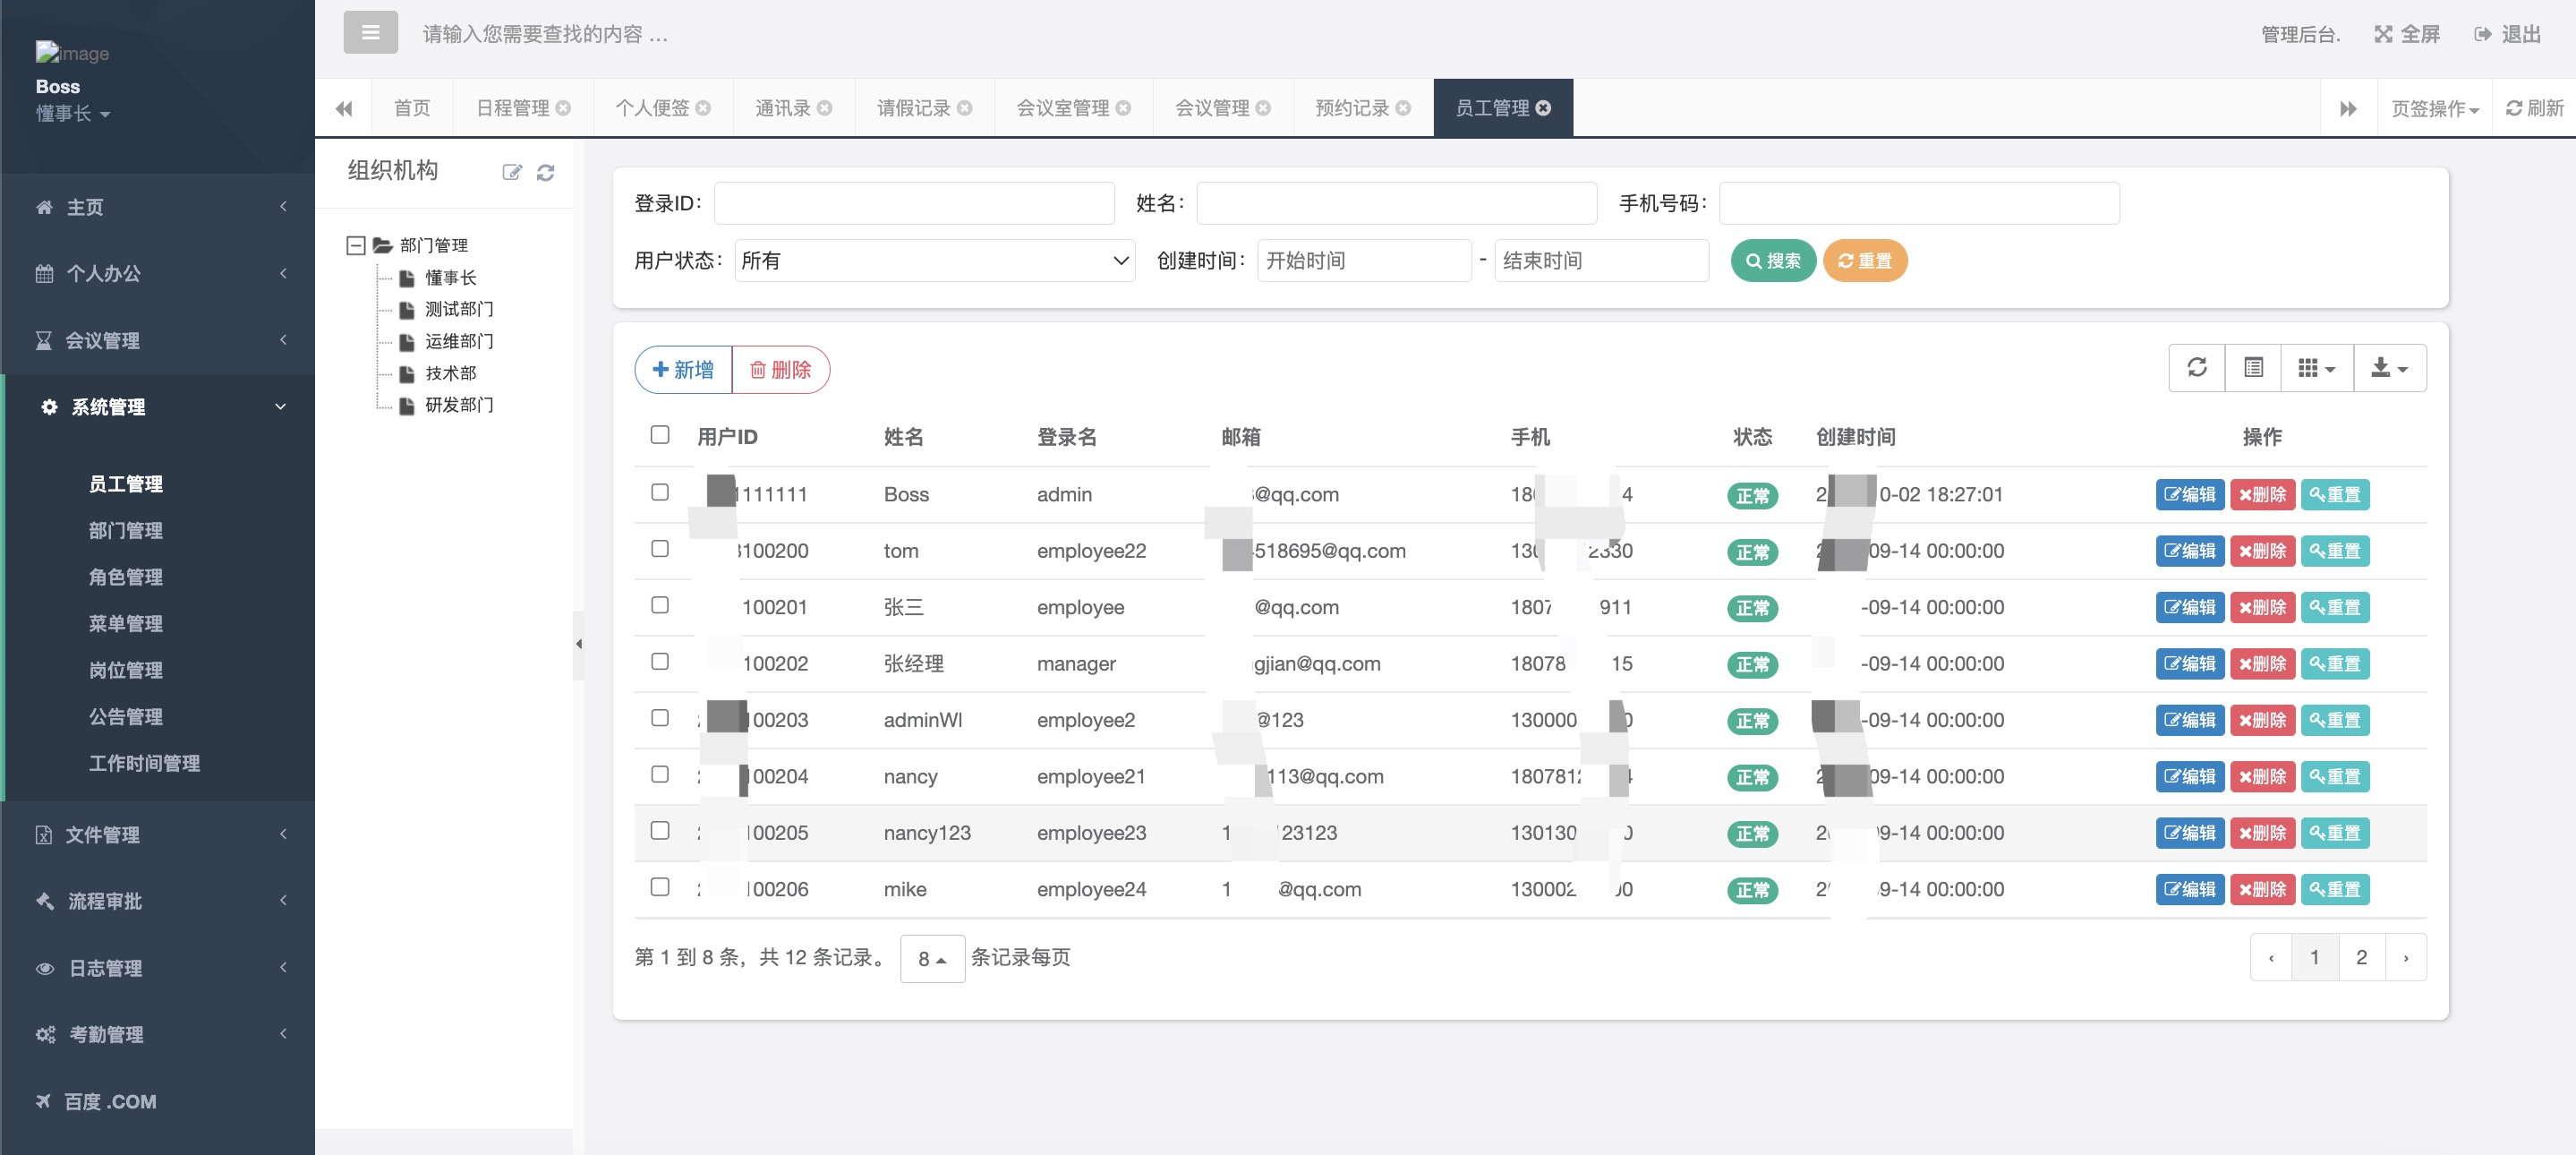Viewport: 2576px width, 1155px height.
Task: Click the green 搜索 button
Action: (x=1772, y=261)
